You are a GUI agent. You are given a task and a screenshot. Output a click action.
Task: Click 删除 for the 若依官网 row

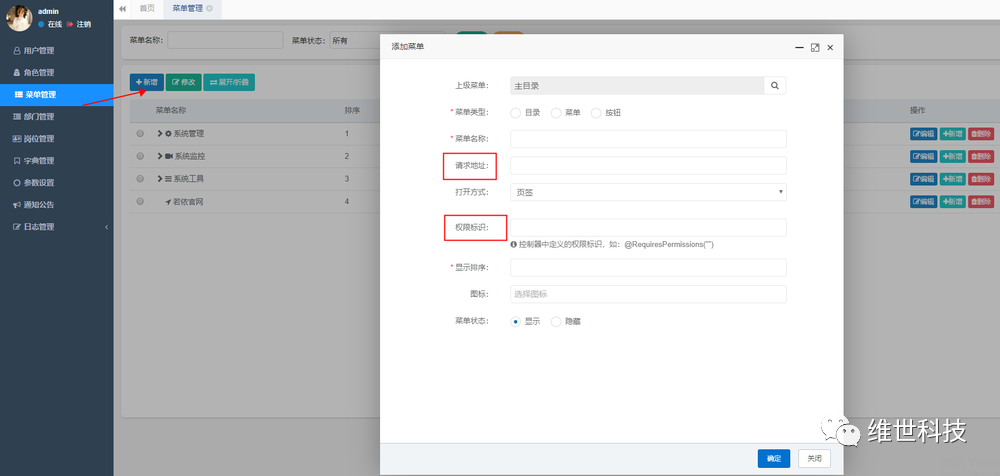[x=981, y=202]
